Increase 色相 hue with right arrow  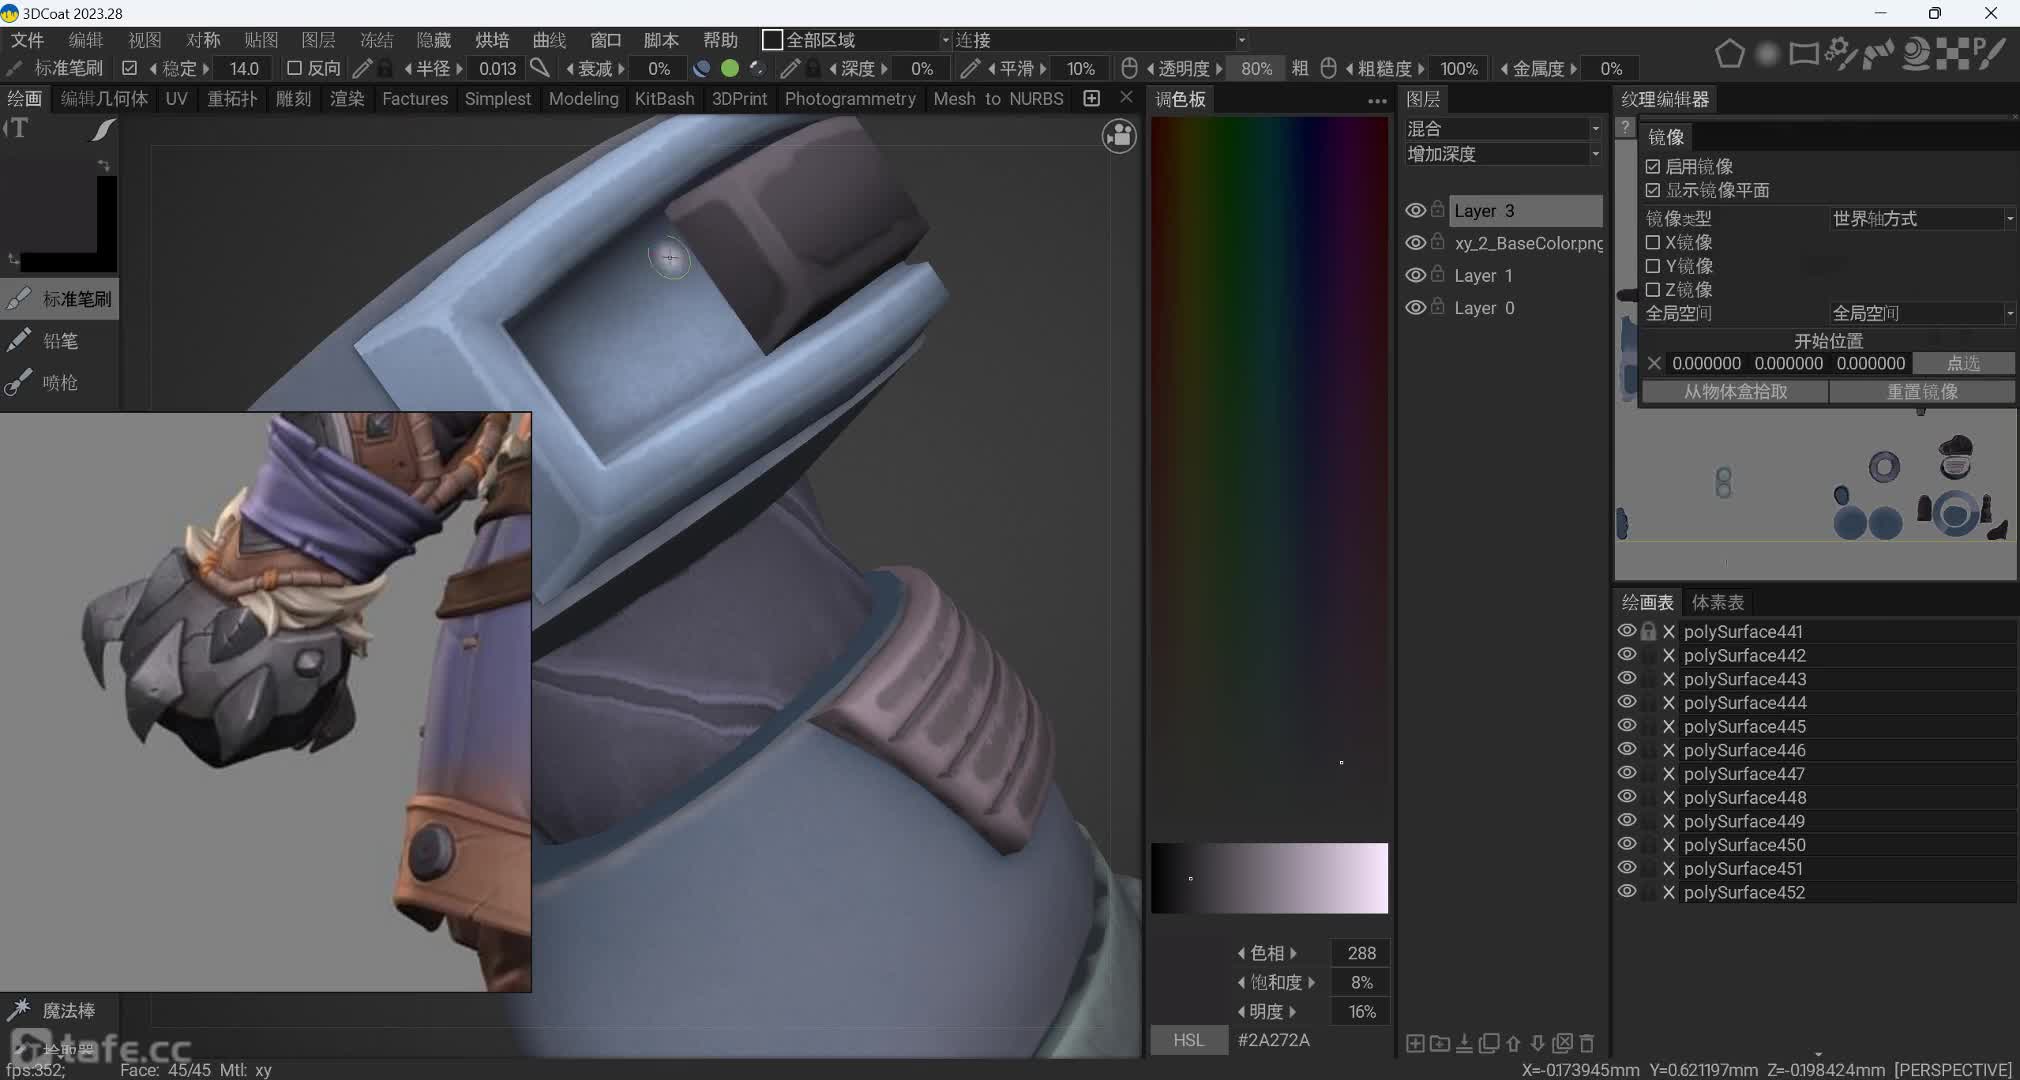click(1293, 954)
